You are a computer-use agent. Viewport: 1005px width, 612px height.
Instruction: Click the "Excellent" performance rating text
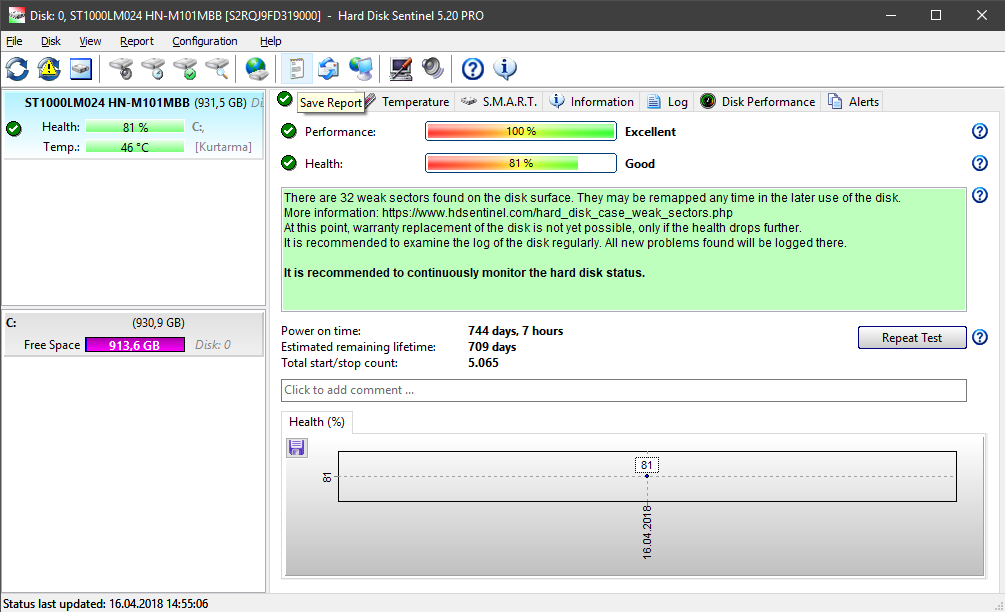(650, 131)
